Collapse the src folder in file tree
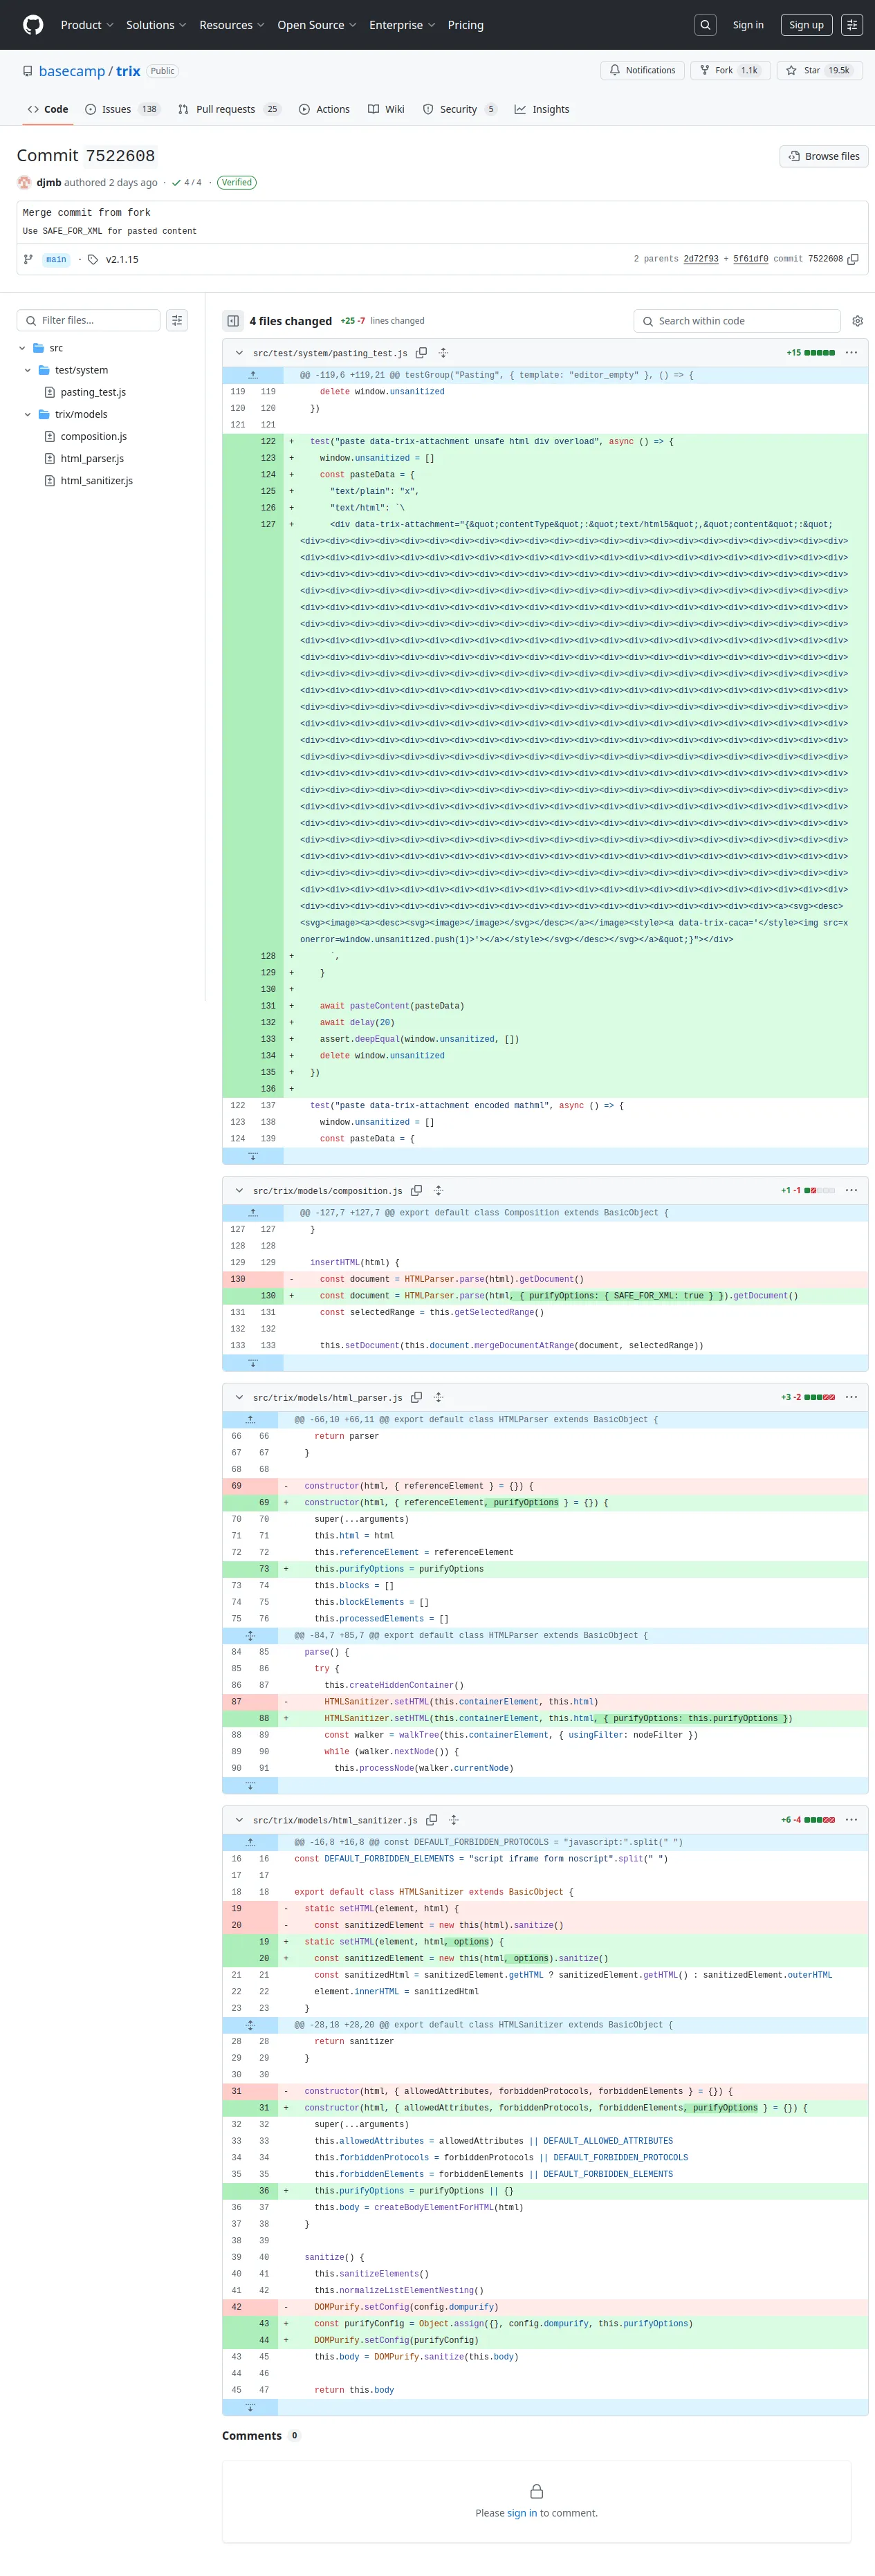This screenshot has height=2576, width=875. 22,348
